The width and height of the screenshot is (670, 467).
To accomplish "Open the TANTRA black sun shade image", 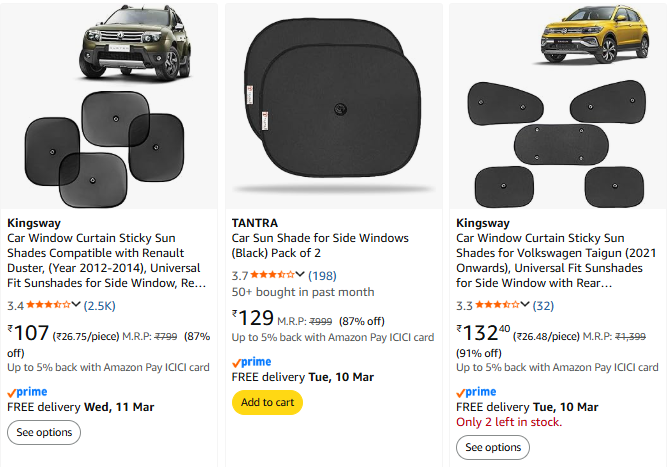I will pos(334,103).
